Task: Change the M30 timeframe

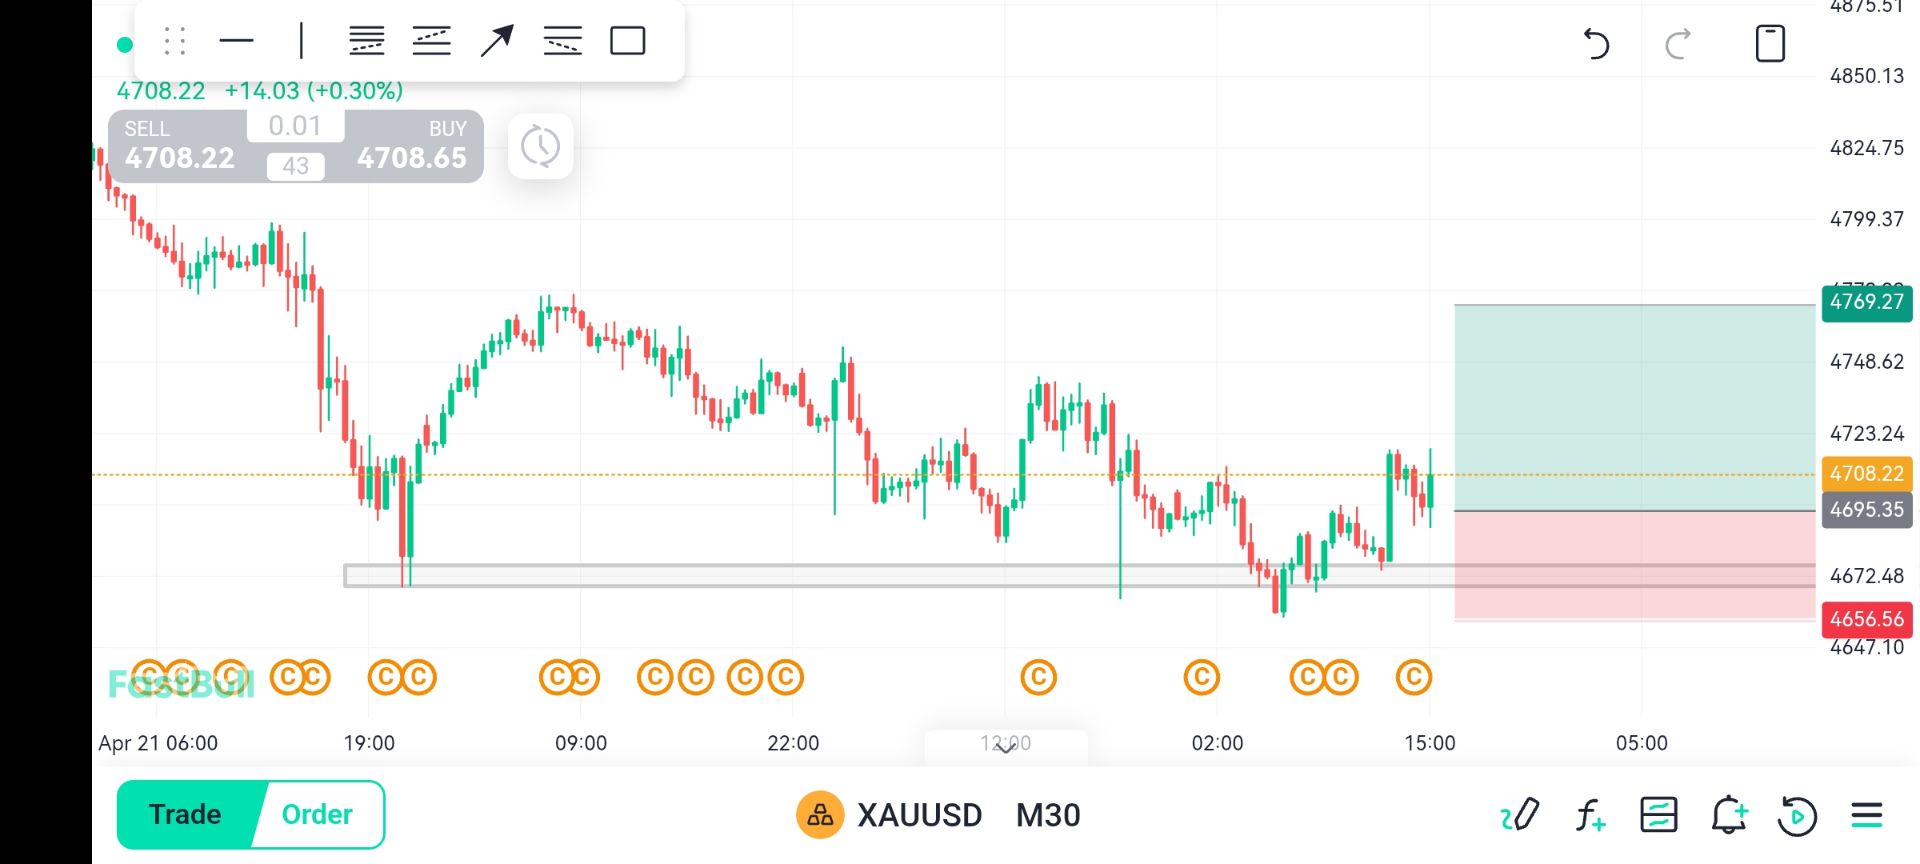Action: click(x=1048, y=815)
